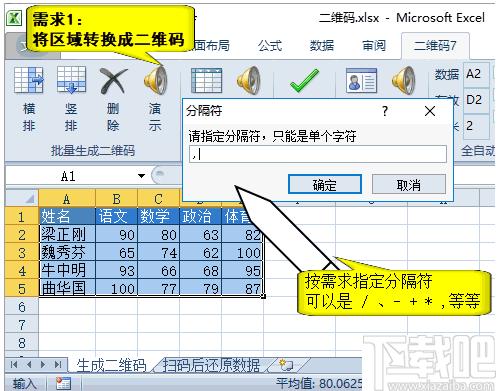The height and width of the screenshot is (391, 498).
Task: Close the 分隔符 dialog
Action: pyautogui.click(x=430, y=111)
